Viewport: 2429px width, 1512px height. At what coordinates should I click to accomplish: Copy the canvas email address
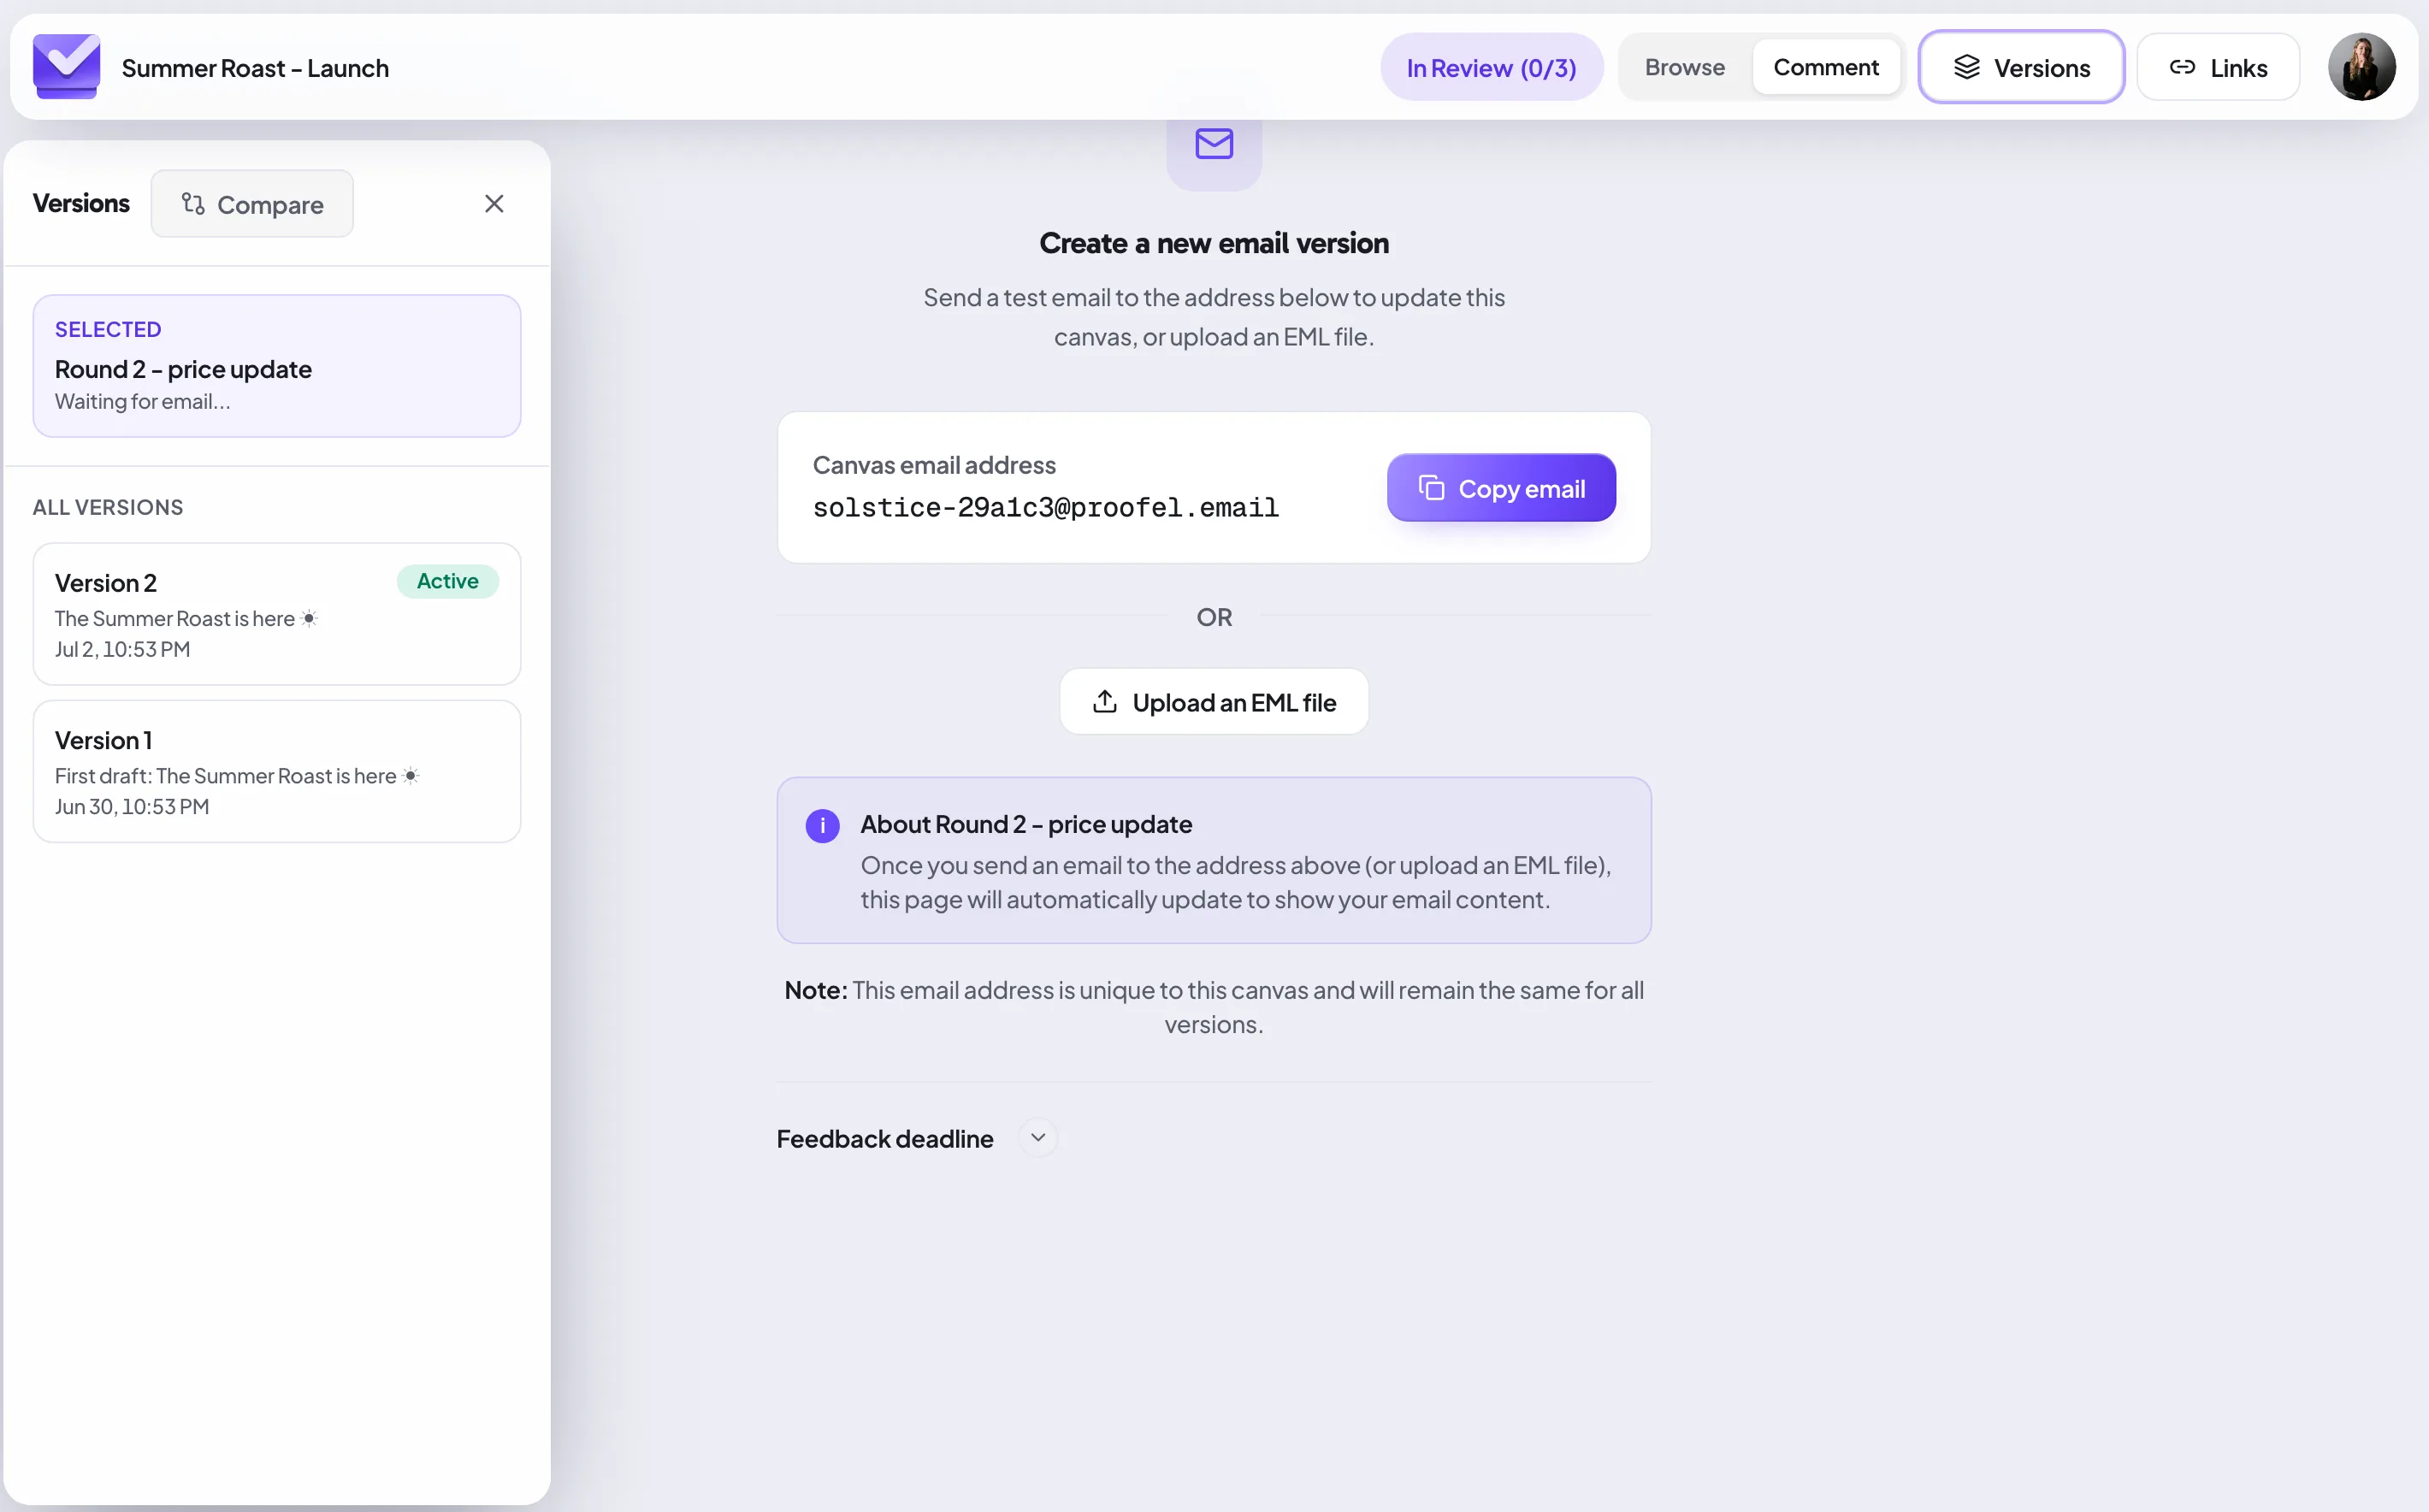coord(1500,488)
